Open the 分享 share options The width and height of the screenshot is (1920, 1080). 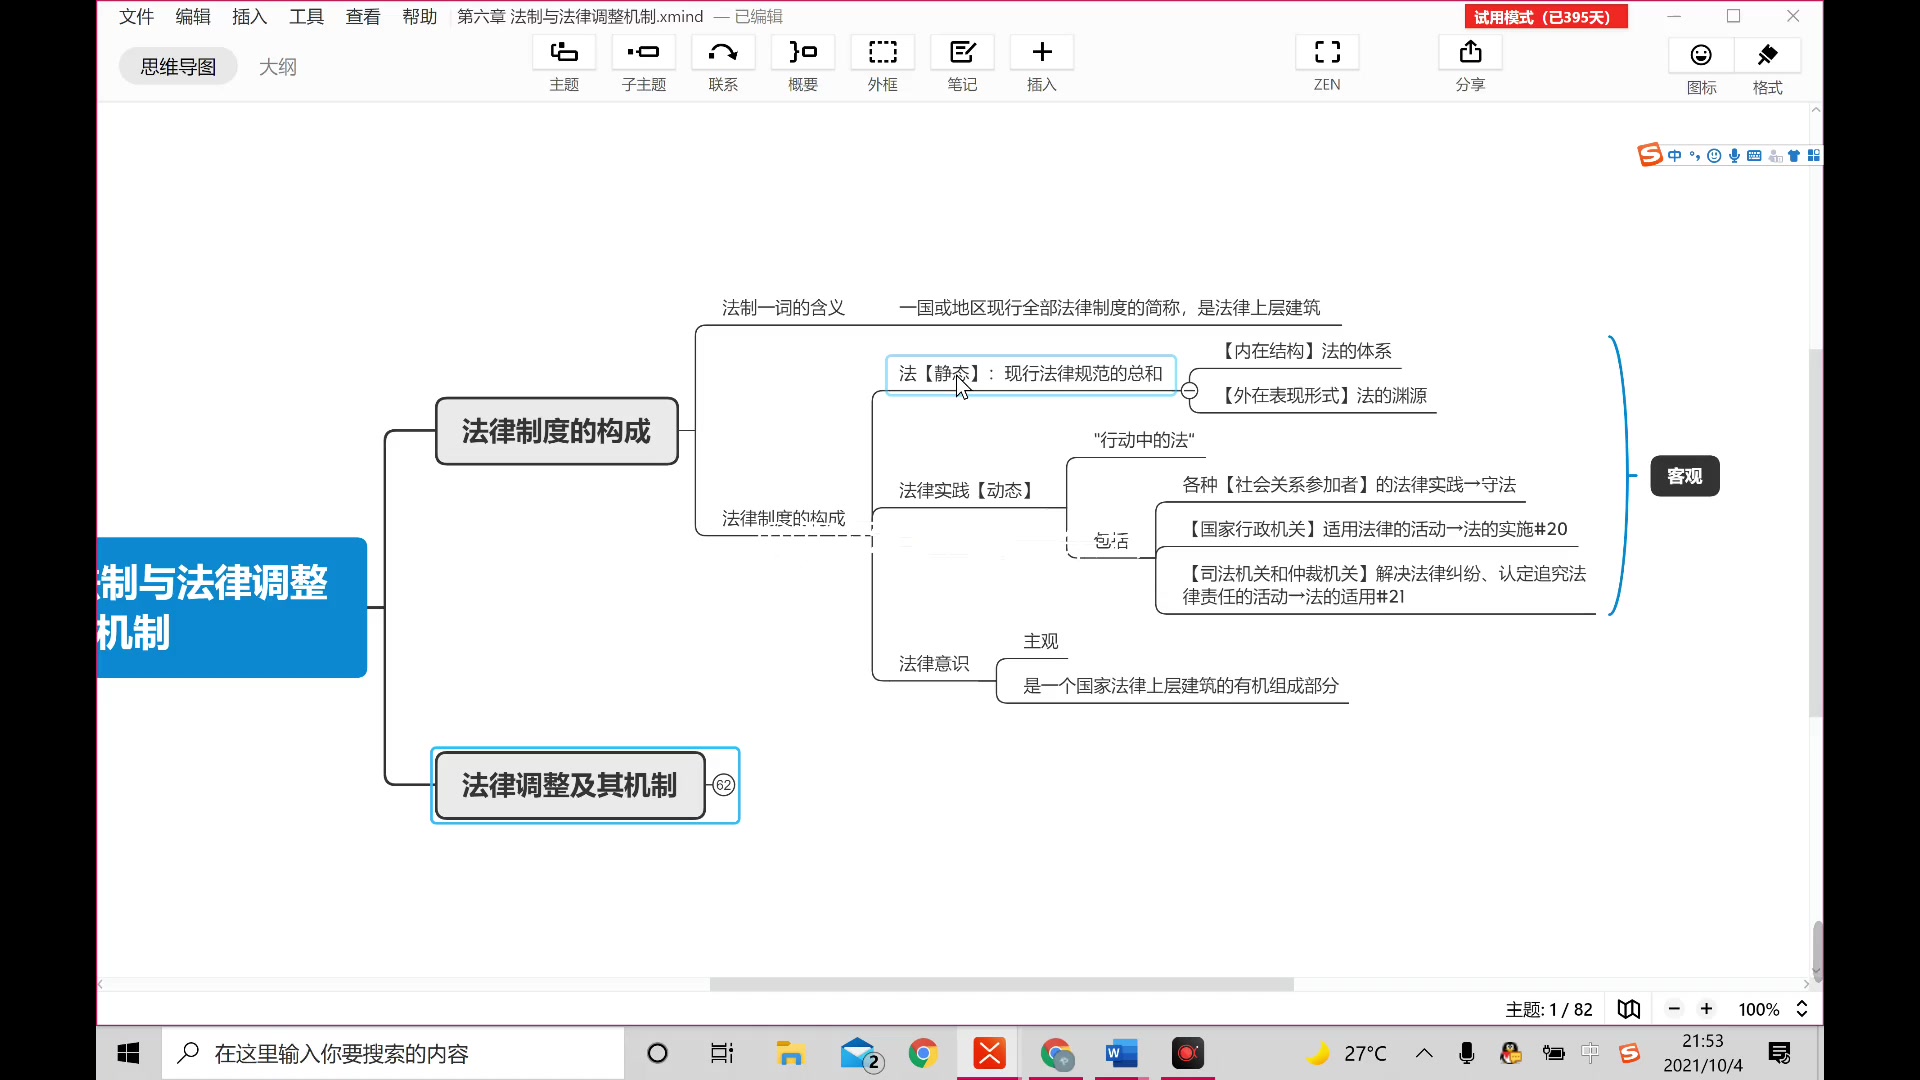1470,64
